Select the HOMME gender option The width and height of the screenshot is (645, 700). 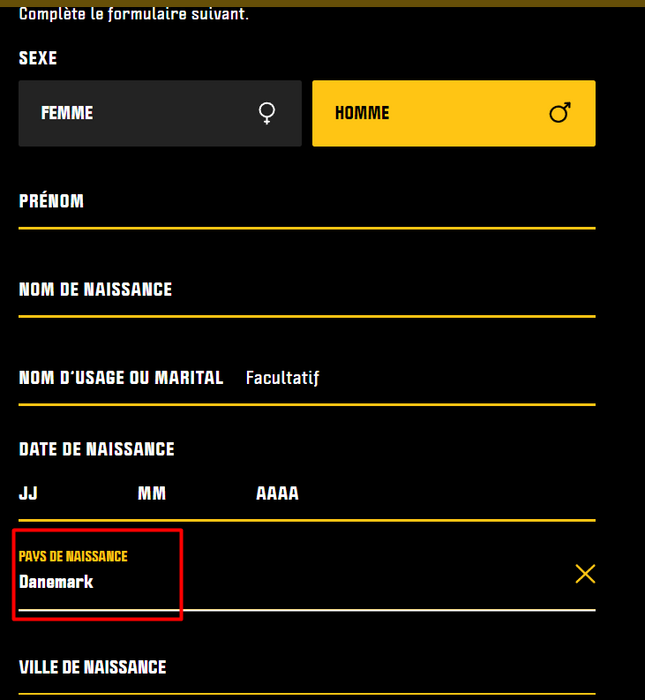click(x=453, y=114)
